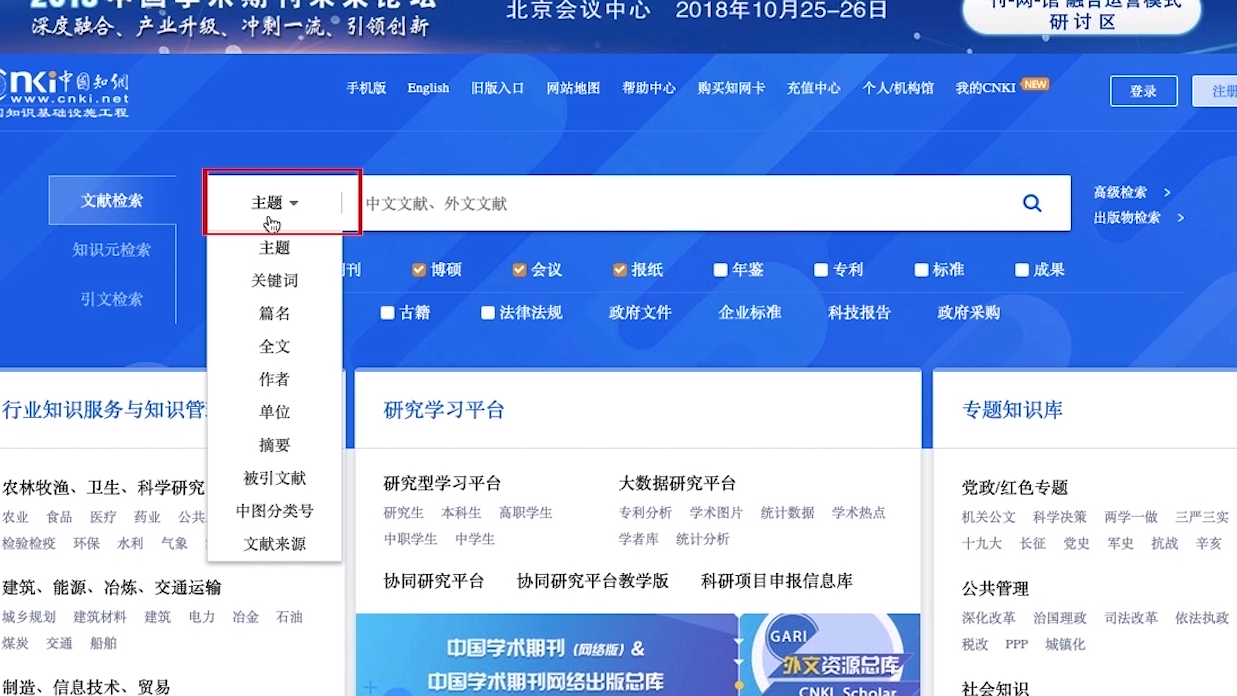Select 单位 from dropdown list
This screenshot has width=1237, height=696.
[275, 412]
